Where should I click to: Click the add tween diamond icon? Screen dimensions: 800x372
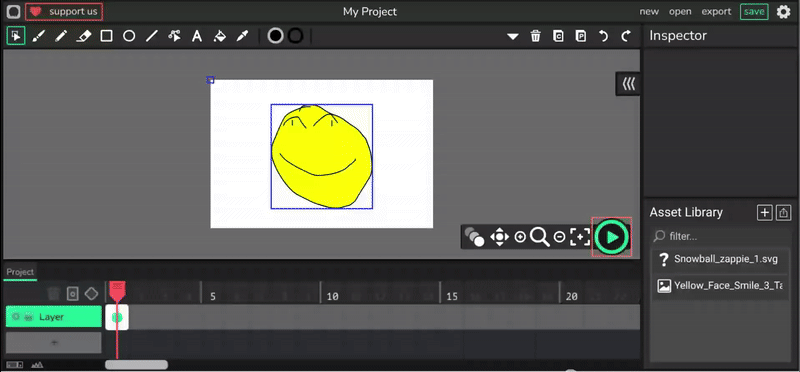point(91,293)
